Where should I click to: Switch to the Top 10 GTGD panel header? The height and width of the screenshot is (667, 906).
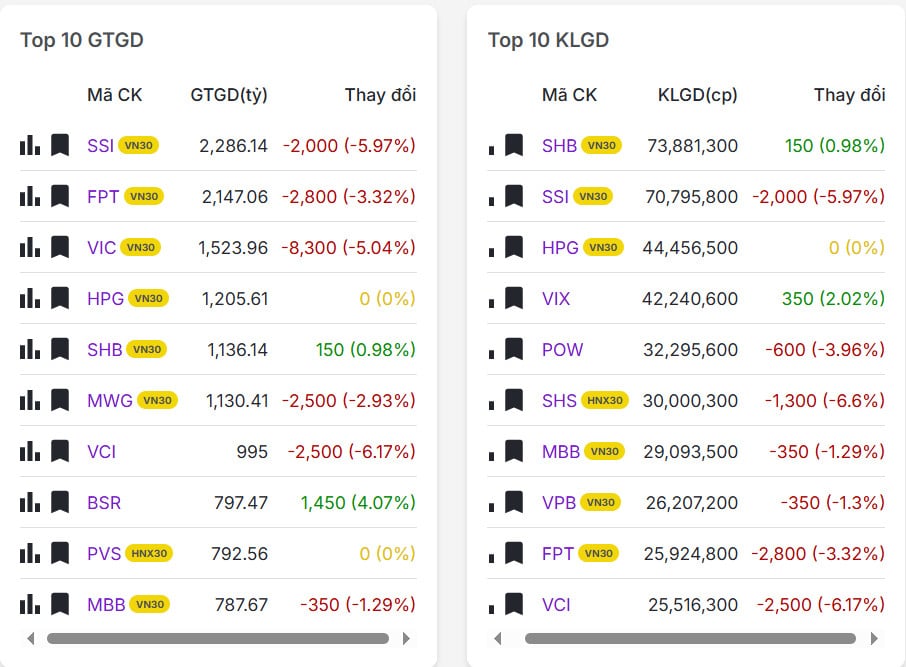[81, 41]
